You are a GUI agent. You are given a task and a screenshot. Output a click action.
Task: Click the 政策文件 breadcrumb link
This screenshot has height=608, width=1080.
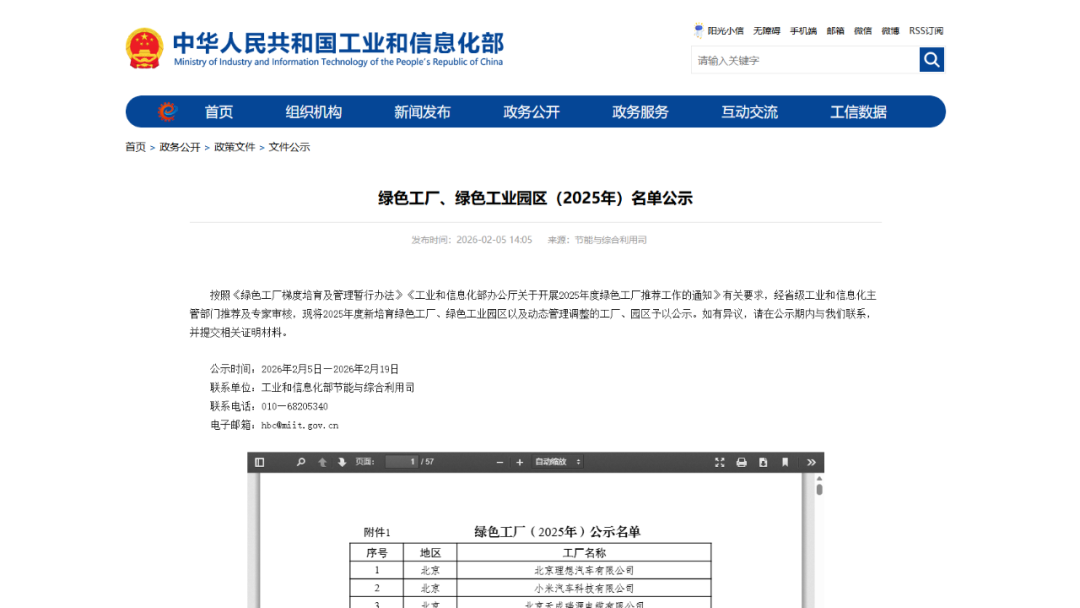pyautogui.click(x=235, y=147)
